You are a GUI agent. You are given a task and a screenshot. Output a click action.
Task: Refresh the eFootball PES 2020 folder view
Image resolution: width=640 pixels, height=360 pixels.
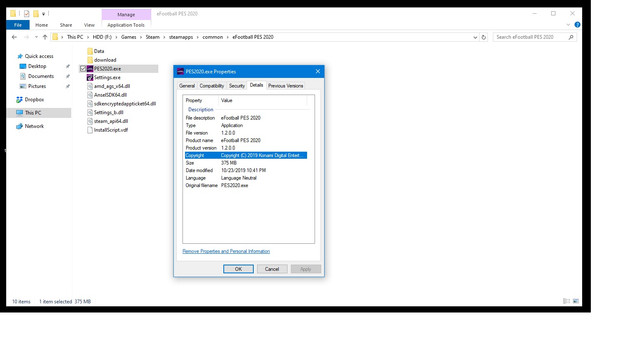pyautogui.click(x=484, y=37)
